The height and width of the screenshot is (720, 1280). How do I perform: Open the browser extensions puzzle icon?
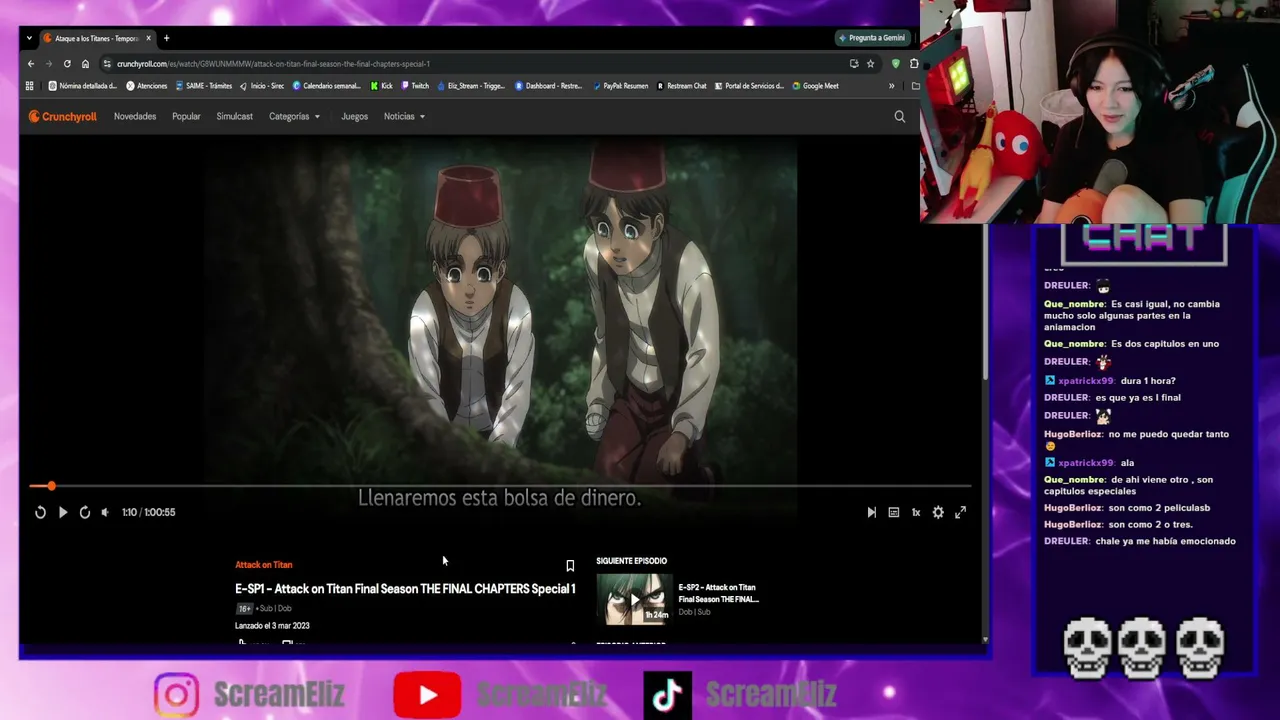point(914,64)
